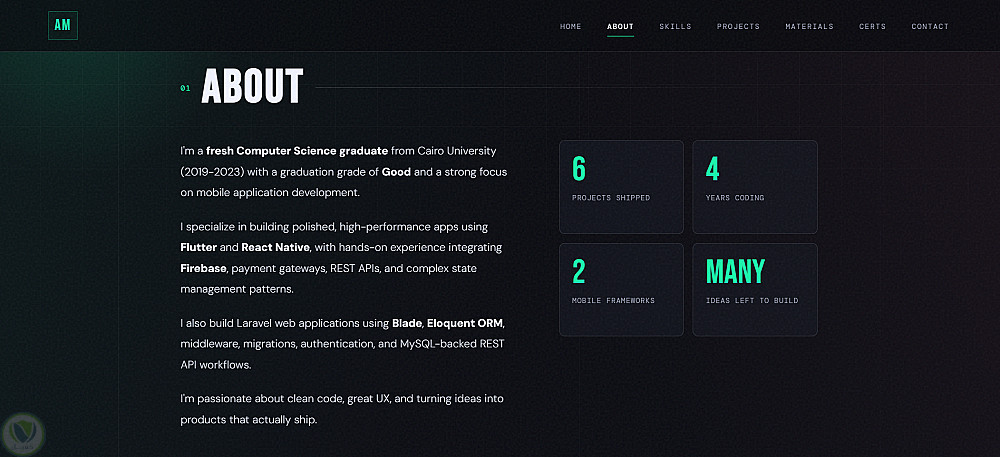Open the Skills section link
1000x457 pixels.
[x=675, y=27]
